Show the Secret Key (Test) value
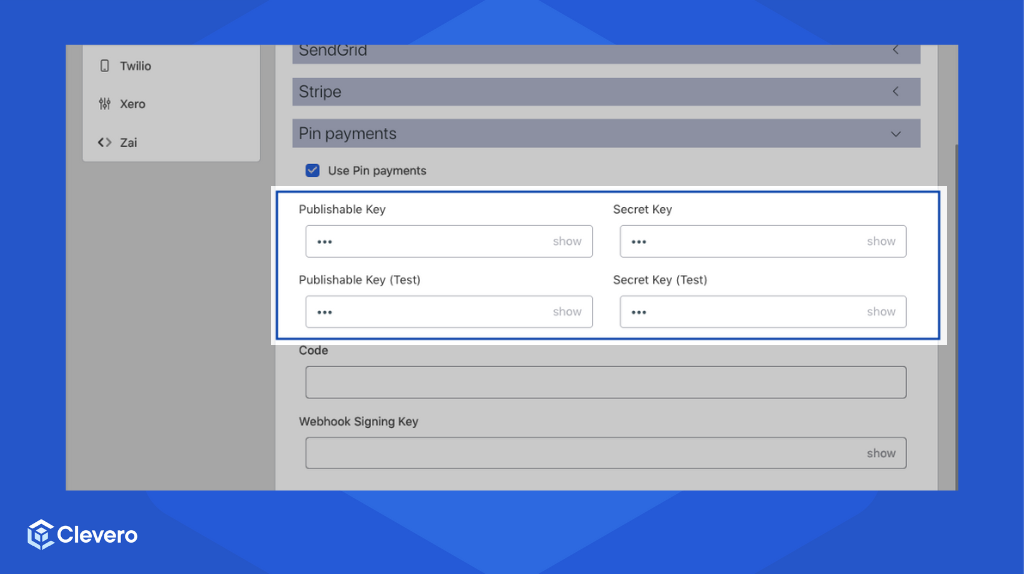 pos(881,312)
